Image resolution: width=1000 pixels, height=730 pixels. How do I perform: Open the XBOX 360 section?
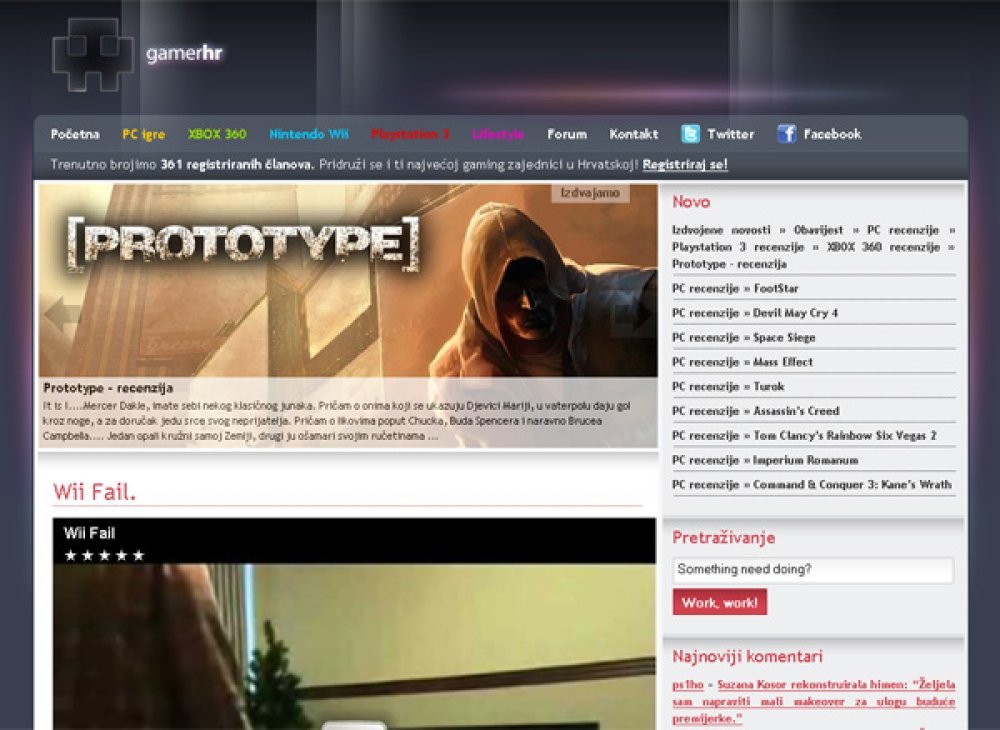217,135
